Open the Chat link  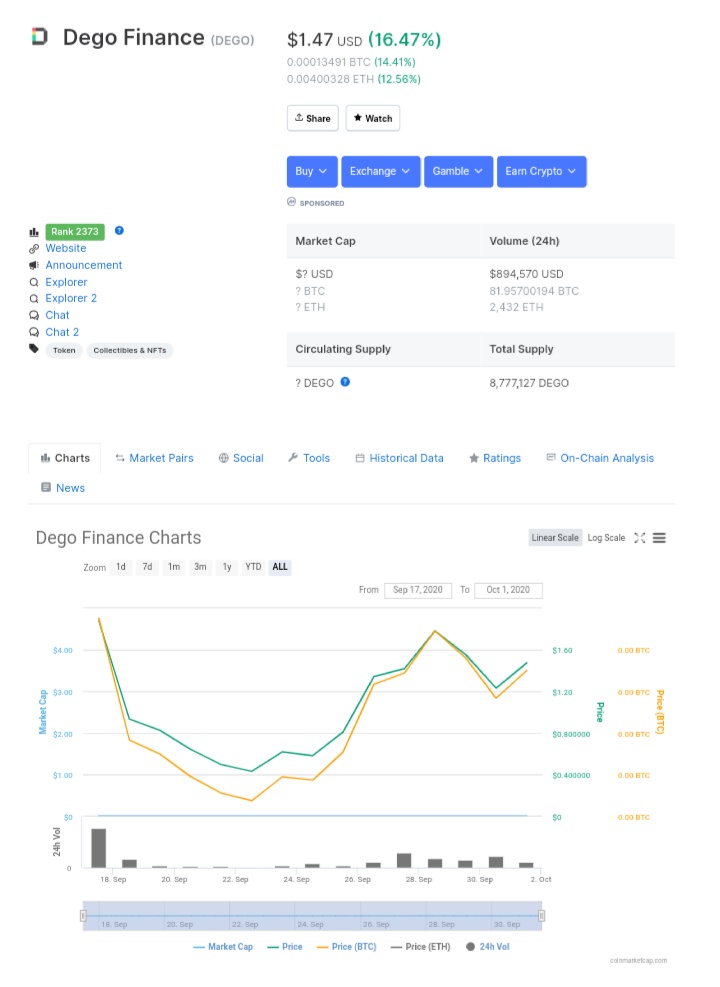[57, 315]
